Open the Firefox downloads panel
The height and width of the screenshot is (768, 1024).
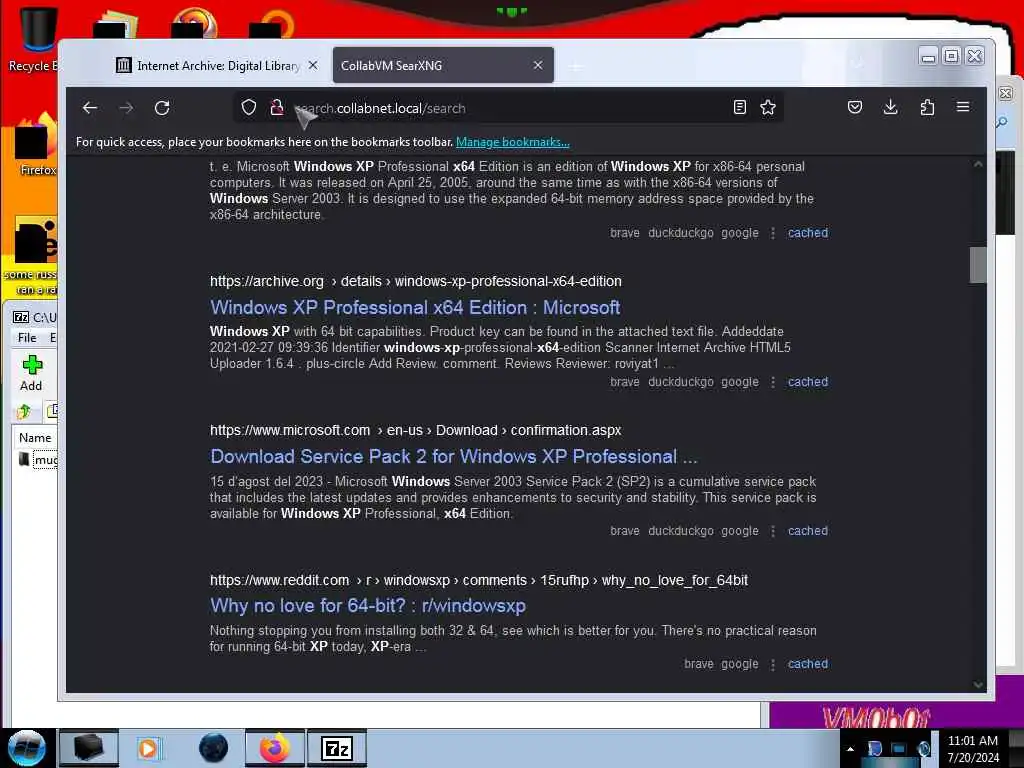click(891, 107)
